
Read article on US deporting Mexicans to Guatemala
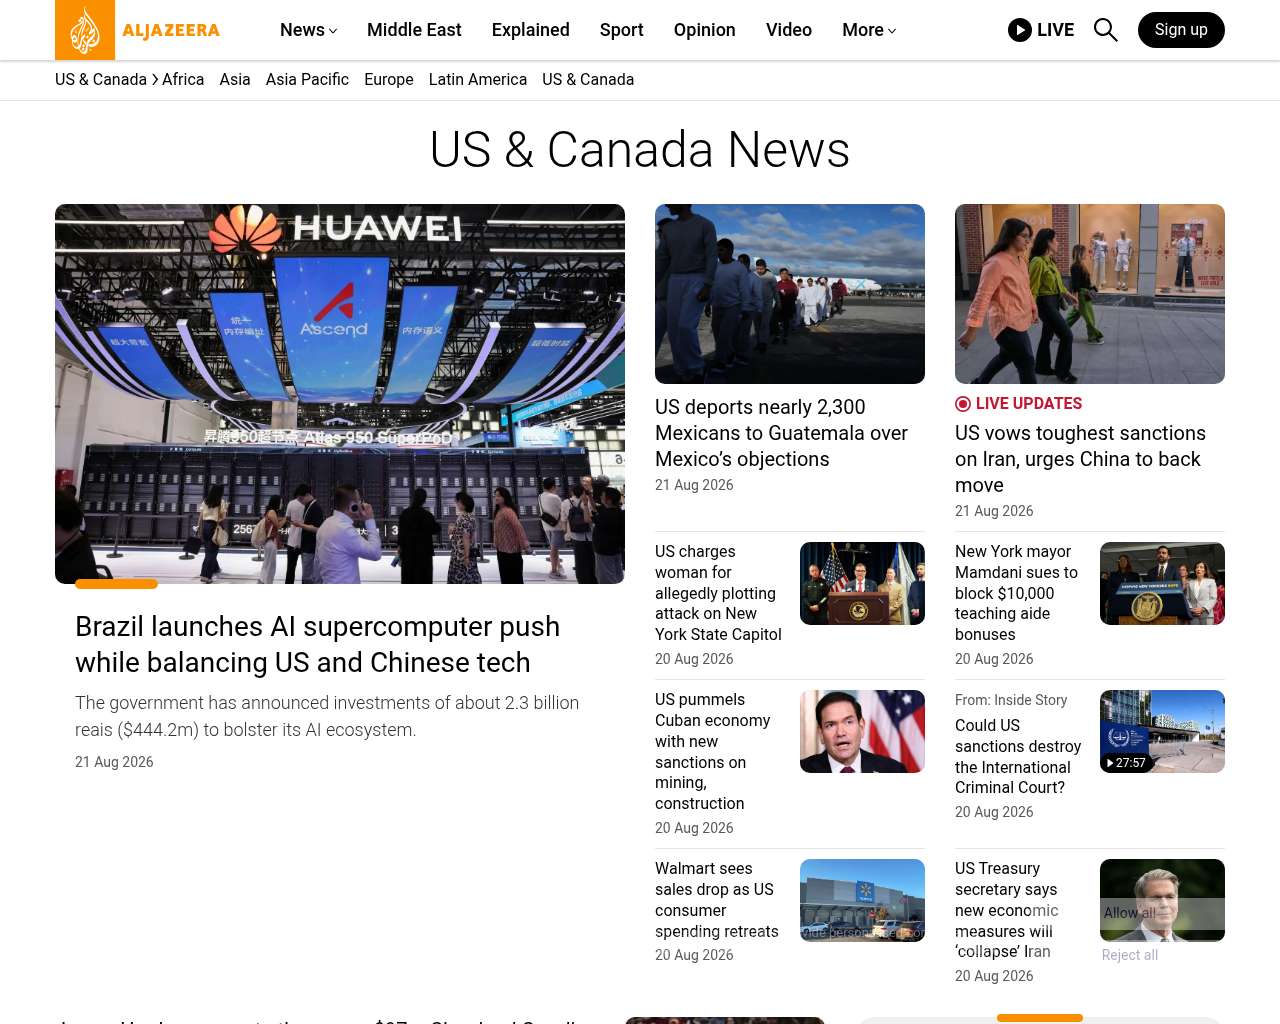781,433
